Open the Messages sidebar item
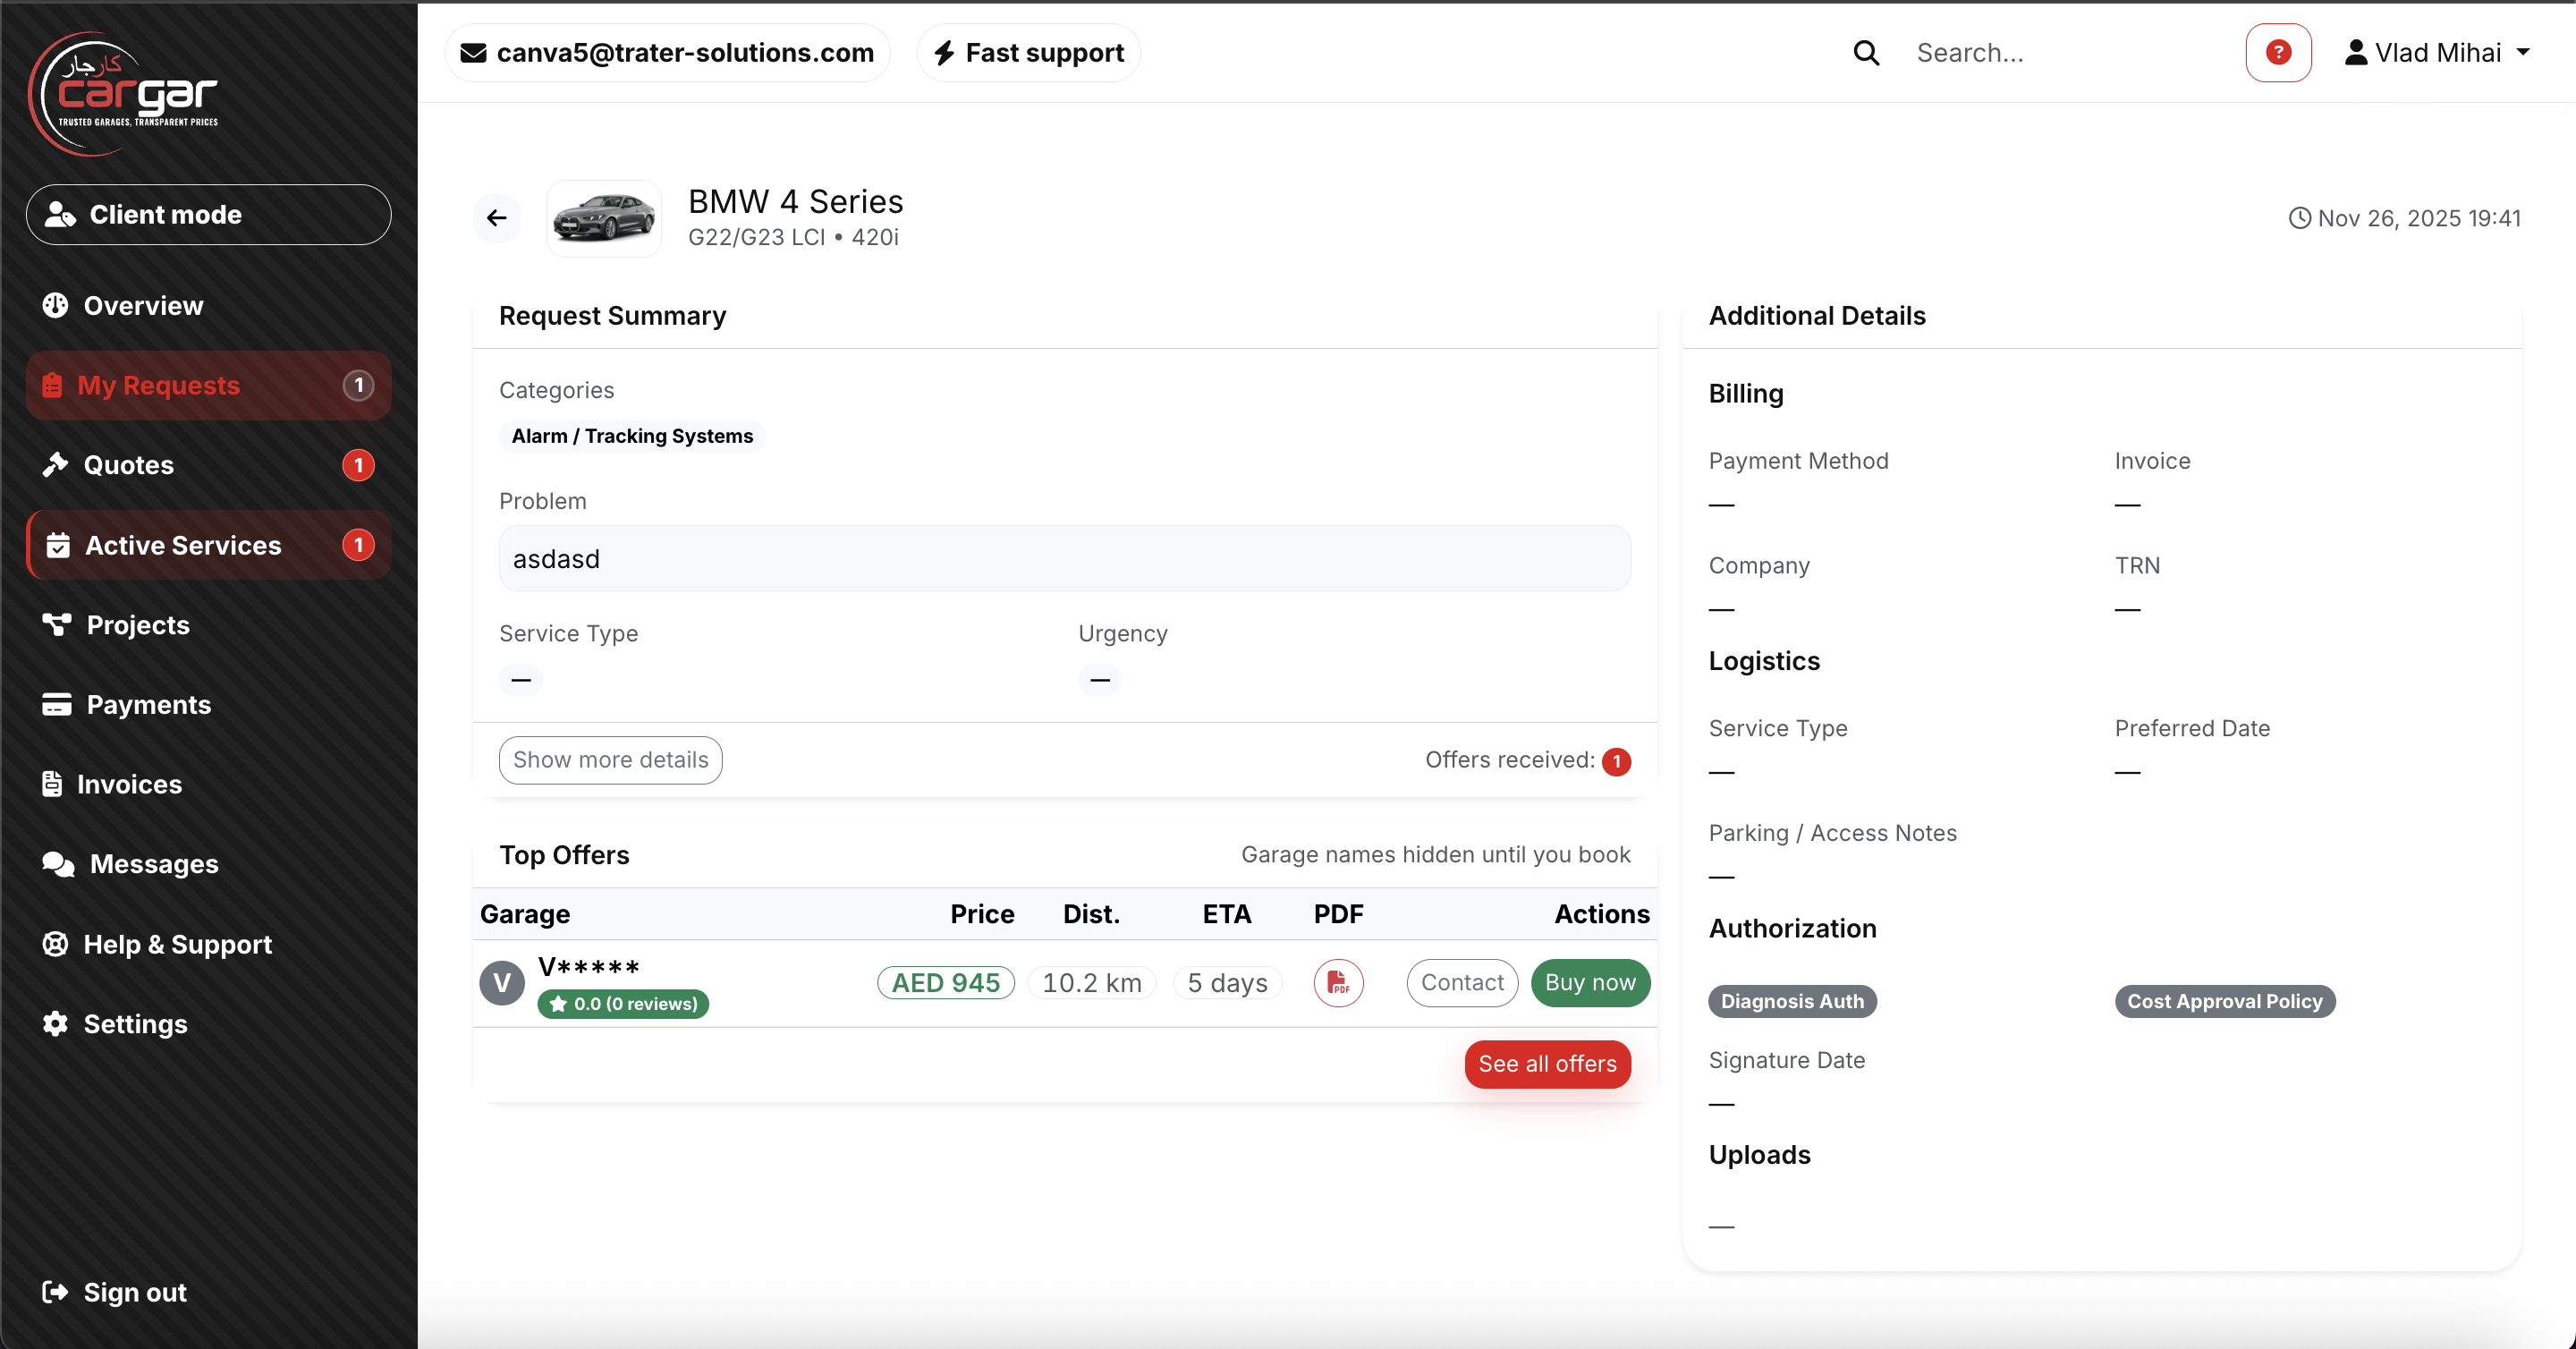This screenshot has width=2576, height=1349. (154, 864)
